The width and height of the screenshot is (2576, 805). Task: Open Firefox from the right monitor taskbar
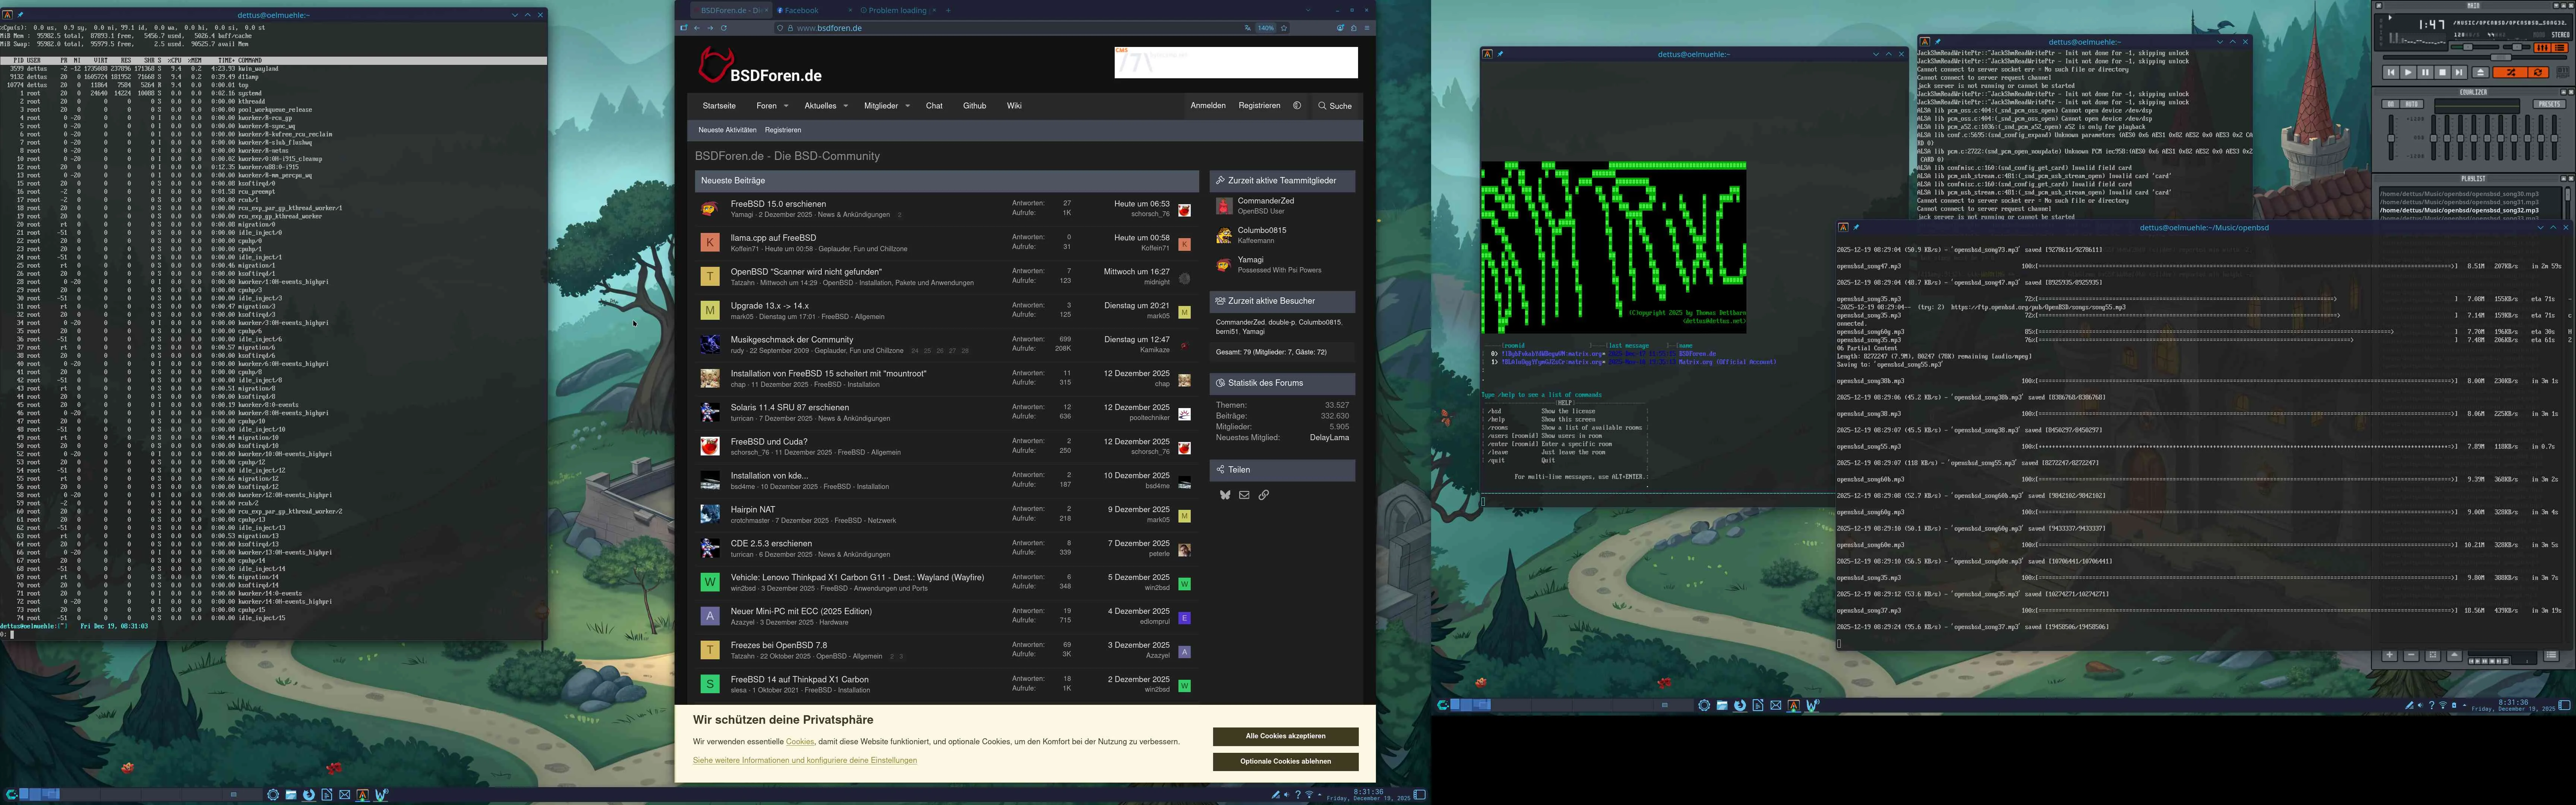[x=1740, y=706]
